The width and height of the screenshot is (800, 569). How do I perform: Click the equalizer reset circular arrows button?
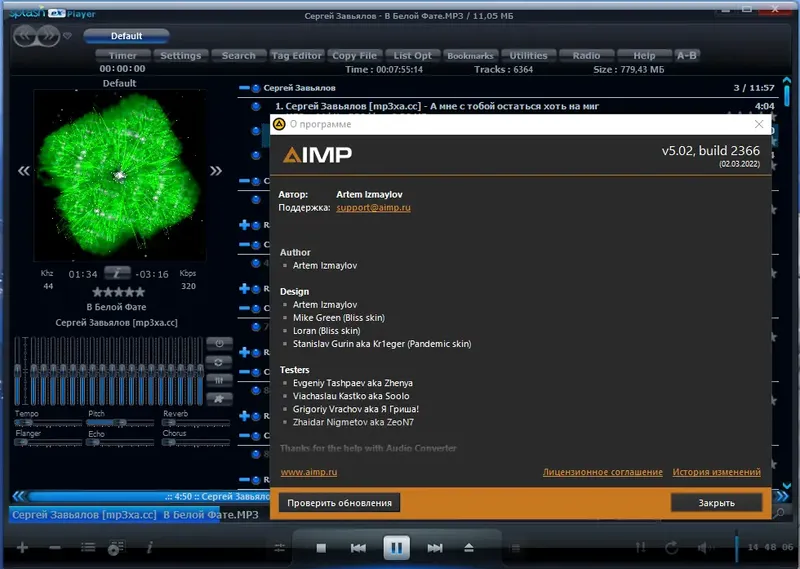[x=219, y=362]
